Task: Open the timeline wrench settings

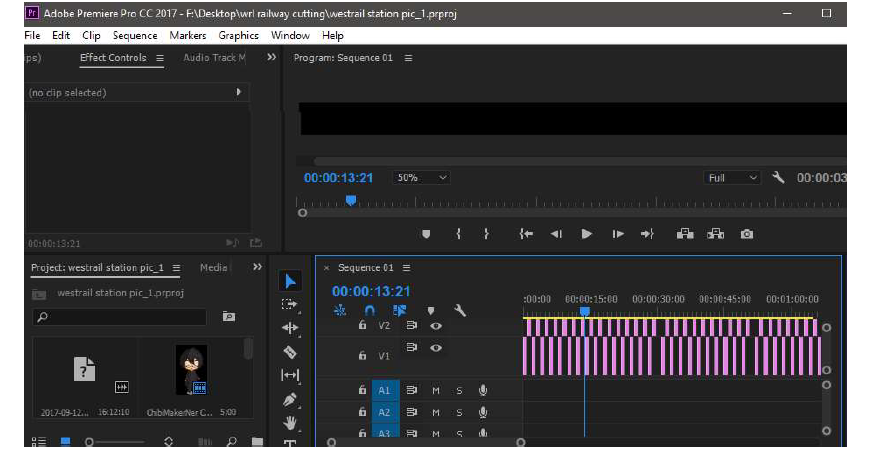Action: [460, 310]
